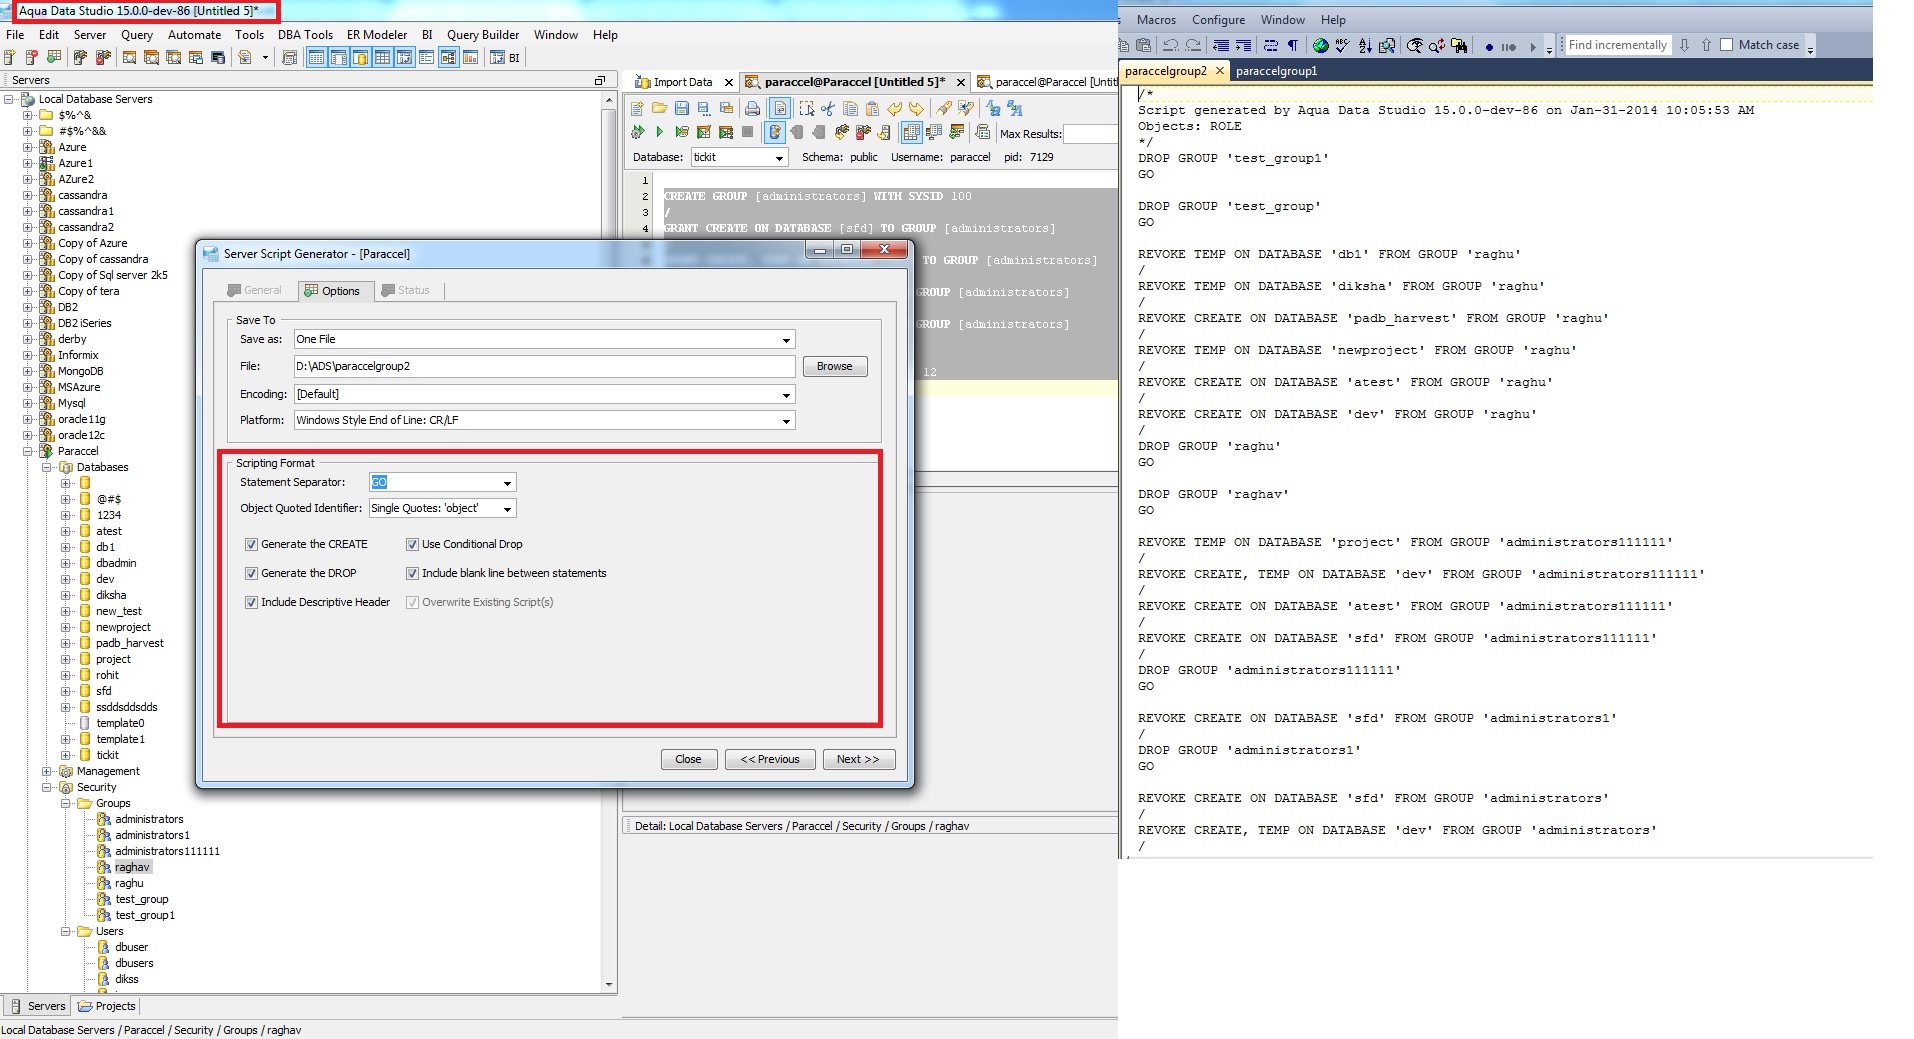The width and height of the screenshot is (1914, 1039).
Task: Click the globe icon in text editor toolbar
Action: tap(1321, 45)
